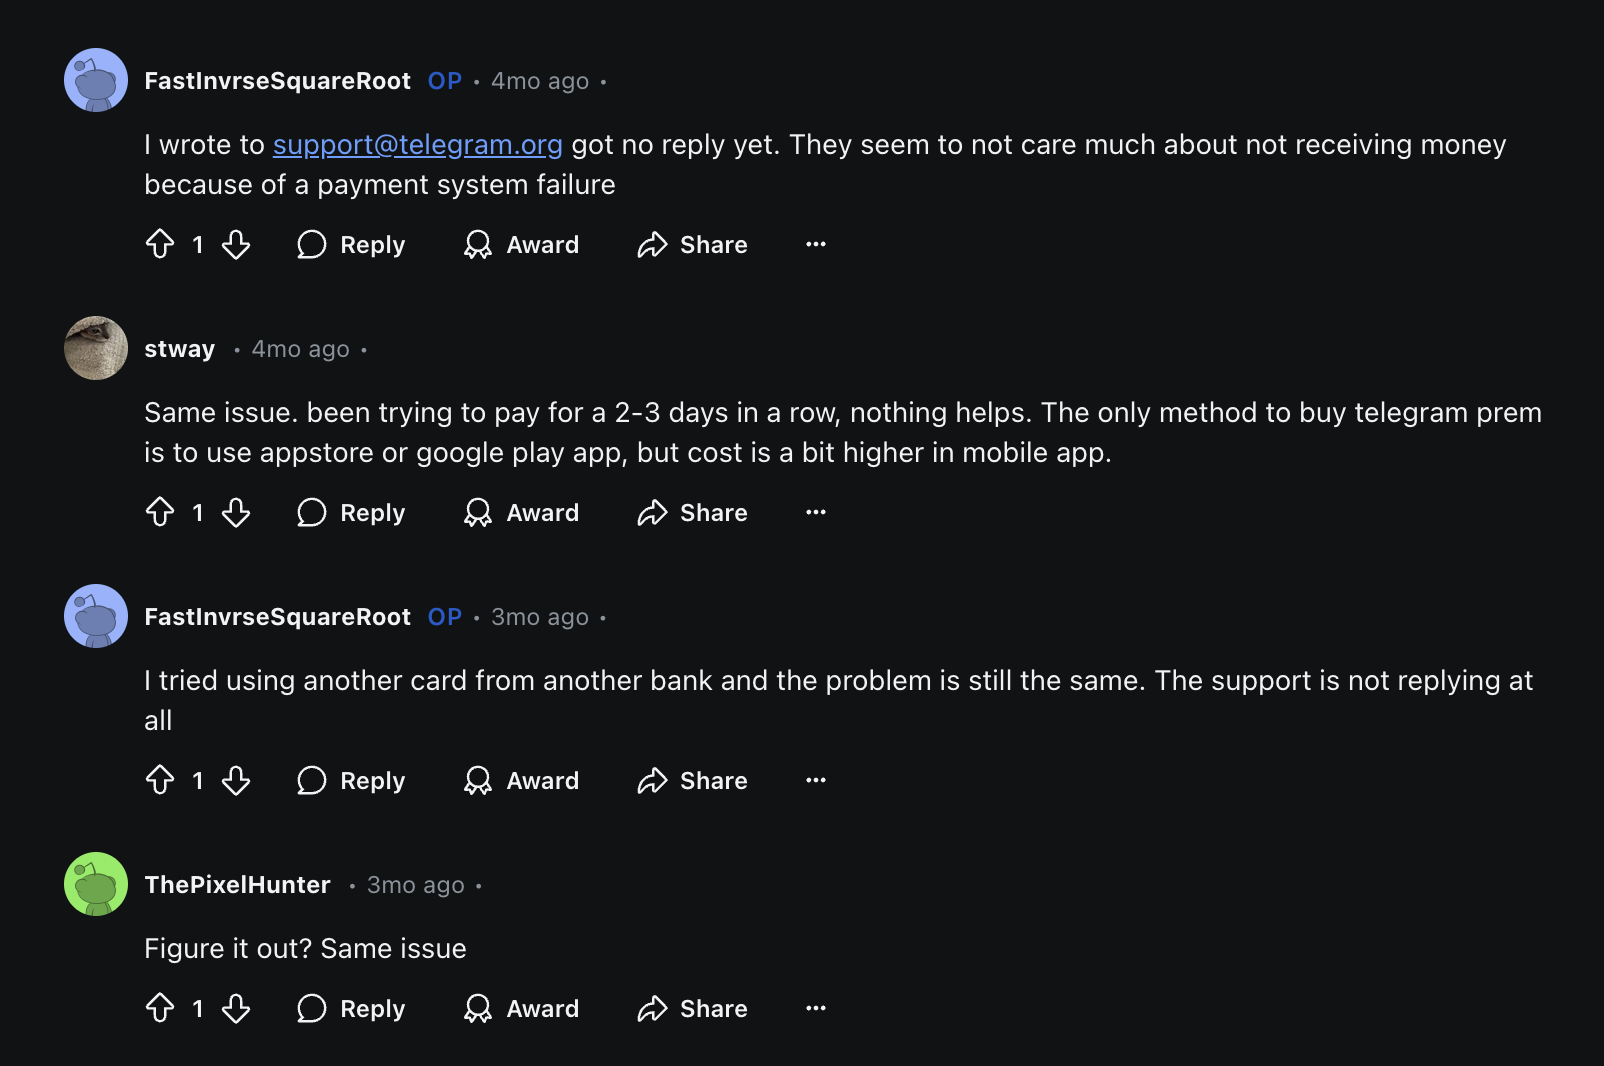Viewport: 1604px width, 1066px height.
Task: Upvote ThePixelHunter's comment
Action: click(x=160, y=1008)
